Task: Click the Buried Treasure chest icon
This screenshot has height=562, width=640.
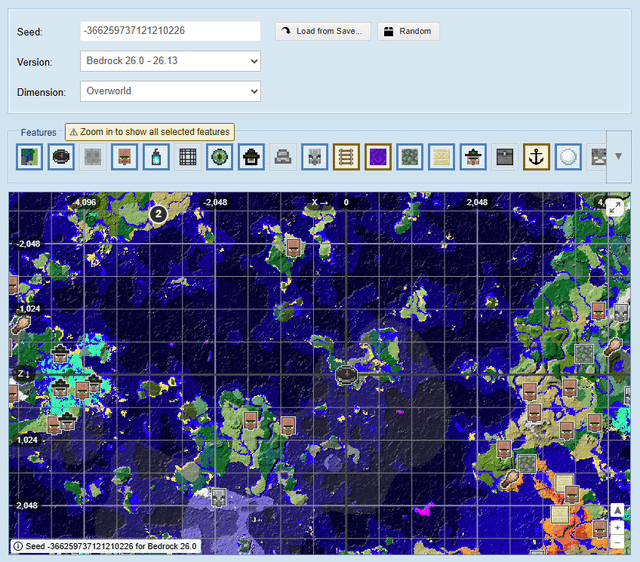Action: pyautogui.click(x=504, y=157)
